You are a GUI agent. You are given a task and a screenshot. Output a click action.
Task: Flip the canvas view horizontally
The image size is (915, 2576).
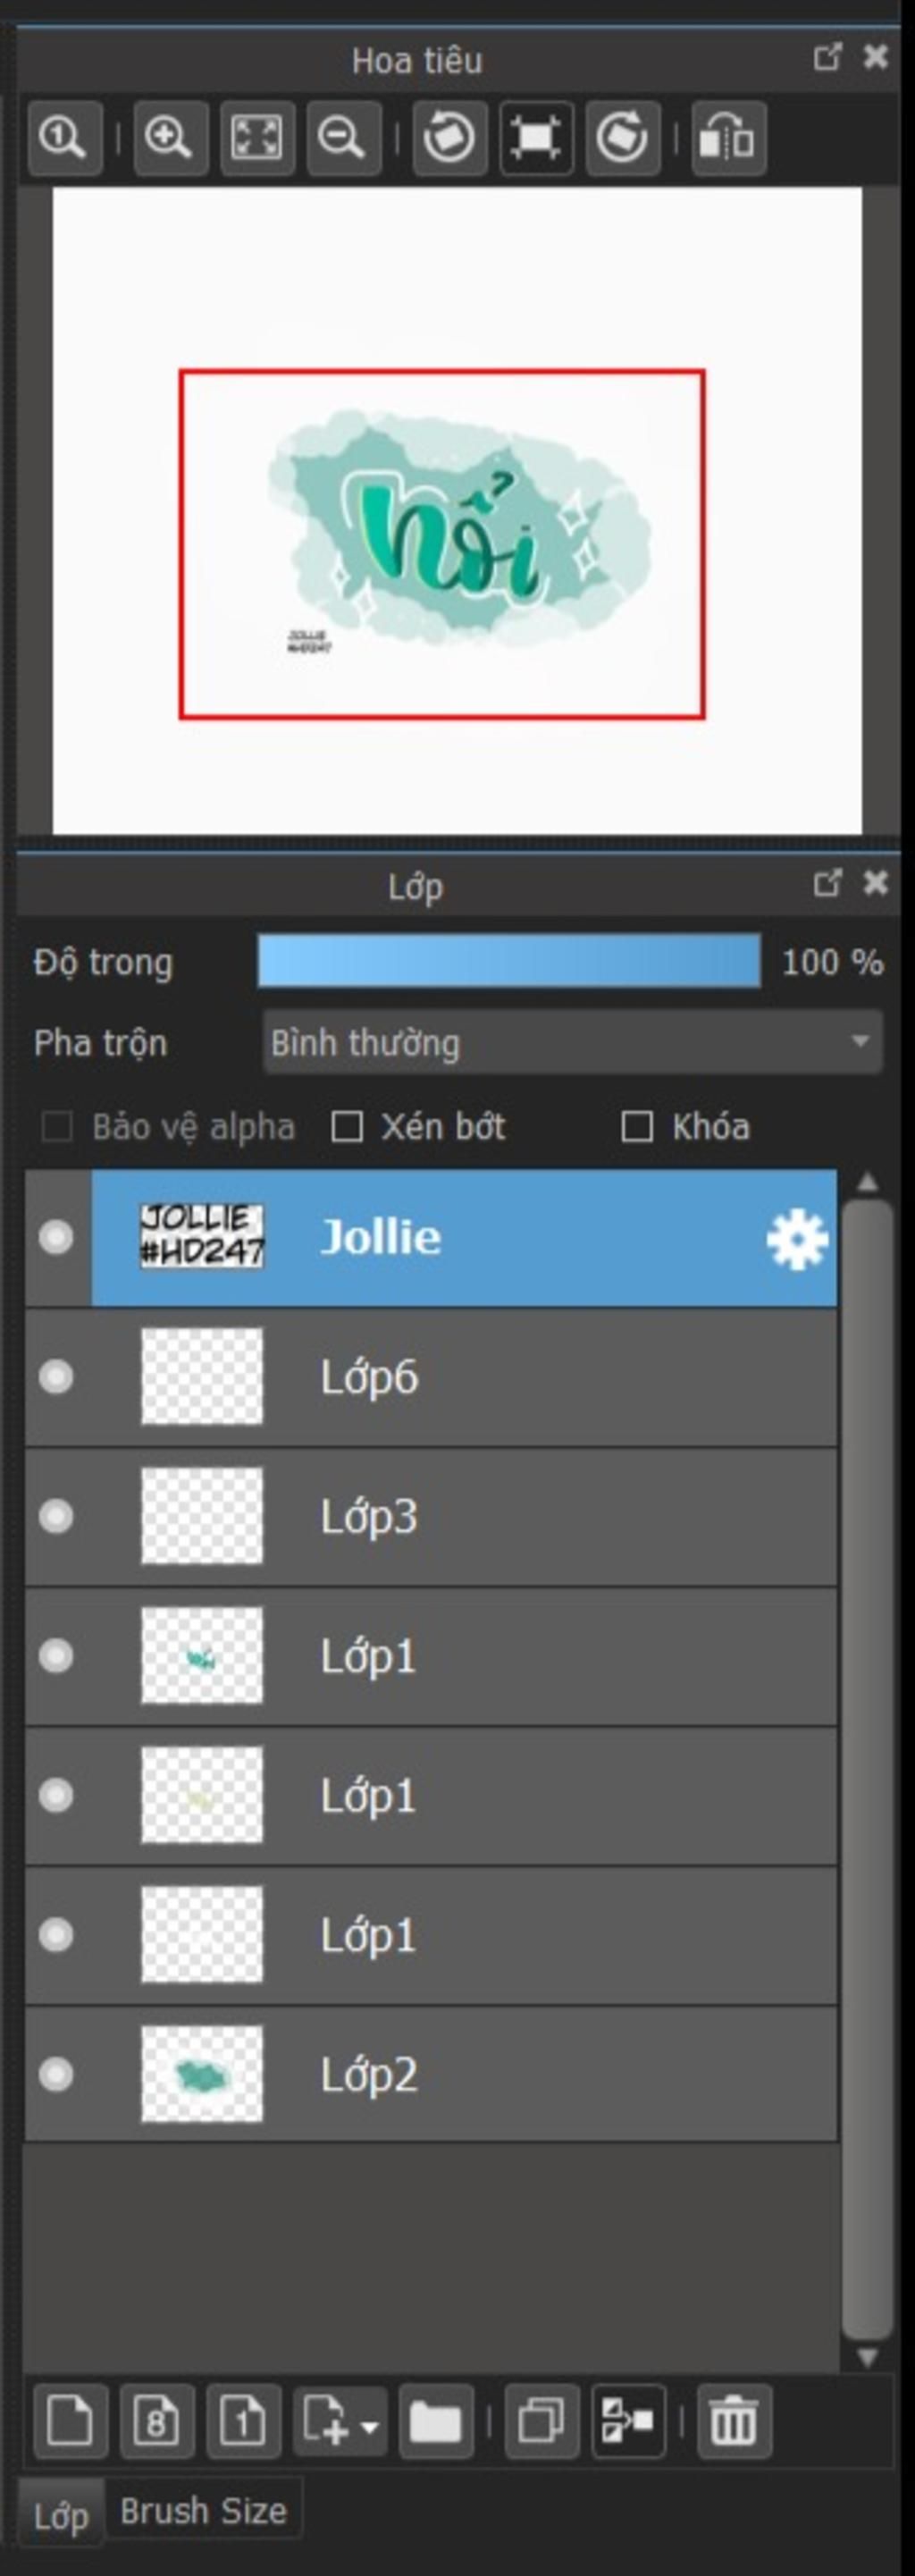[728, 138]
